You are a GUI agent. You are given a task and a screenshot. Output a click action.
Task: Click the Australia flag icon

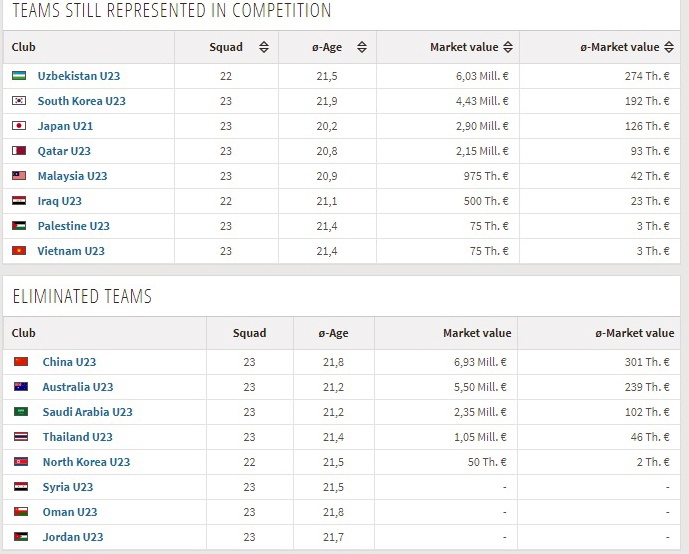[x=21, y=387]
